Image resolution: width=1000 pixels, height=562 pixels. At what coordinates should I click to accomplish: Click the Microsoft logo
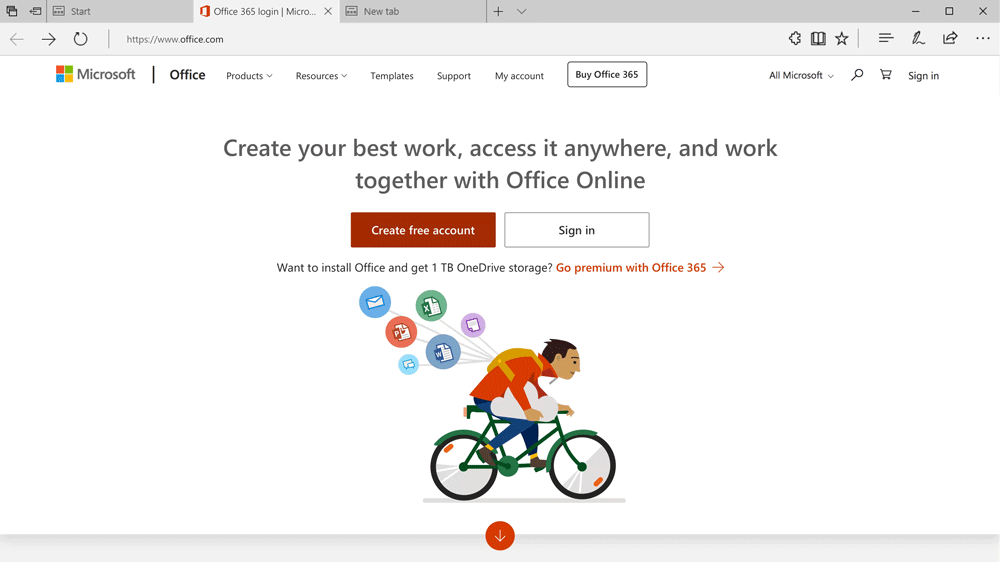[96, 74]
